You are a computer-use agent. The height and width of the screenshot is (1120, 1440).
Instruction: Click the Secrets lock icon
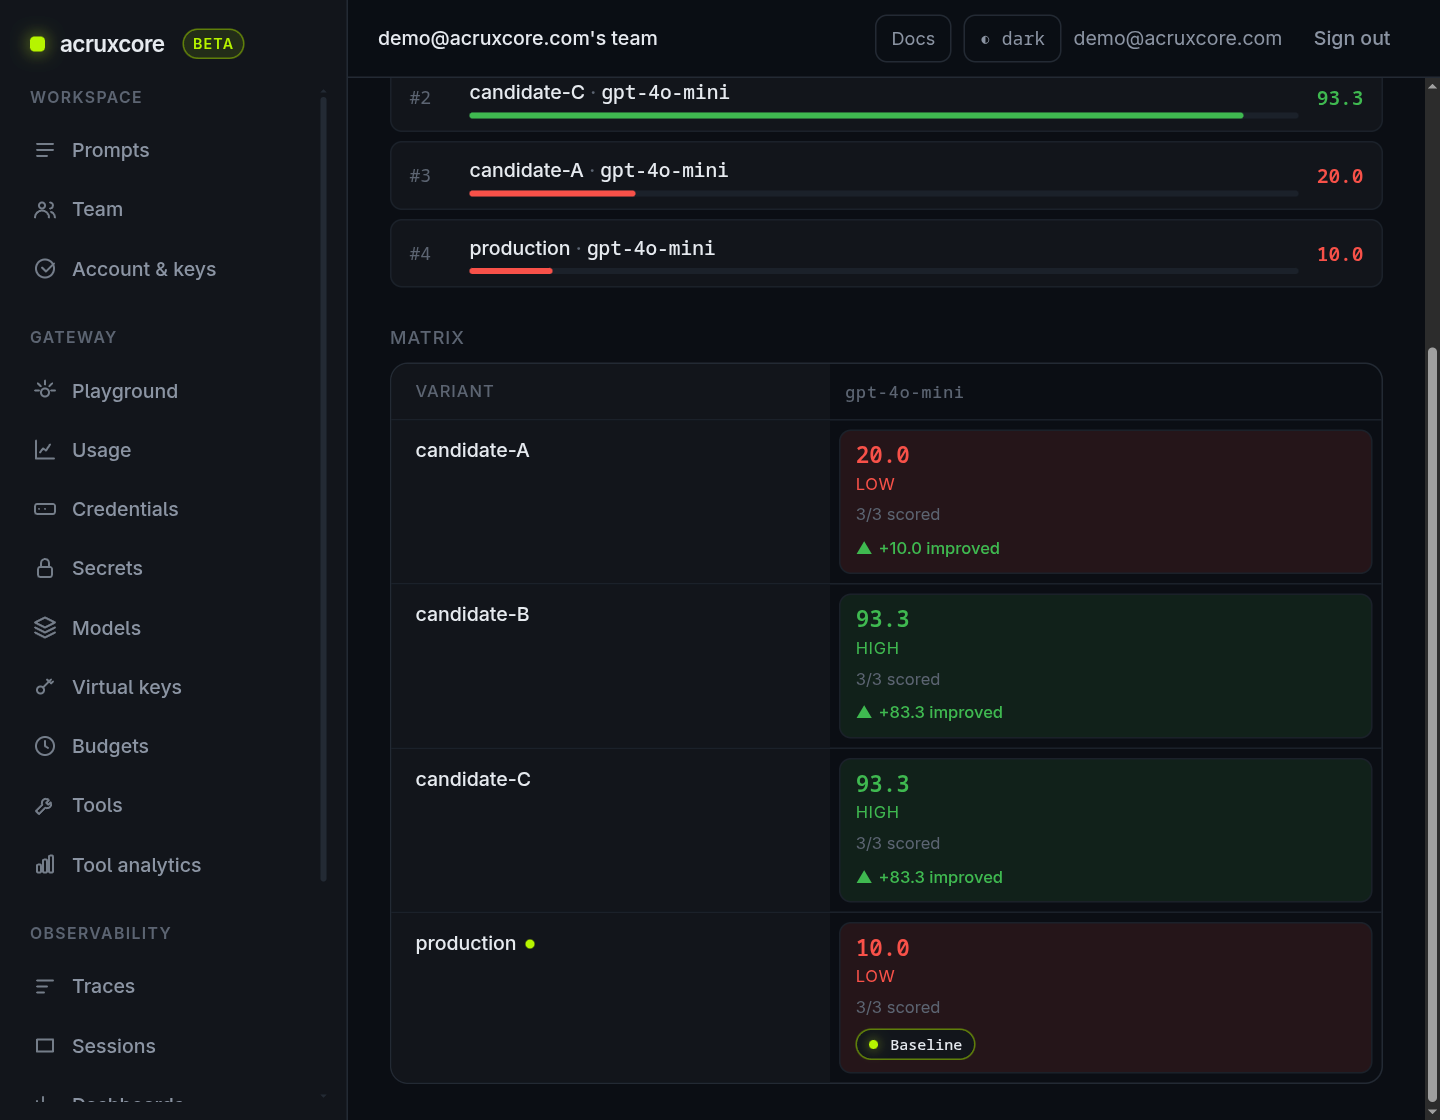(x=45, y=568)
